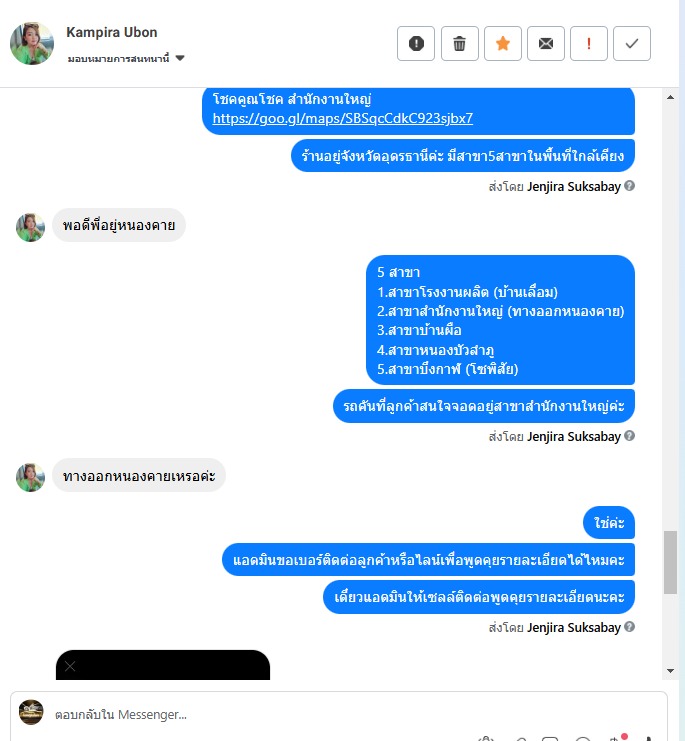Click the help icon beside the last Jenjira Suksabay

point(629,627)
